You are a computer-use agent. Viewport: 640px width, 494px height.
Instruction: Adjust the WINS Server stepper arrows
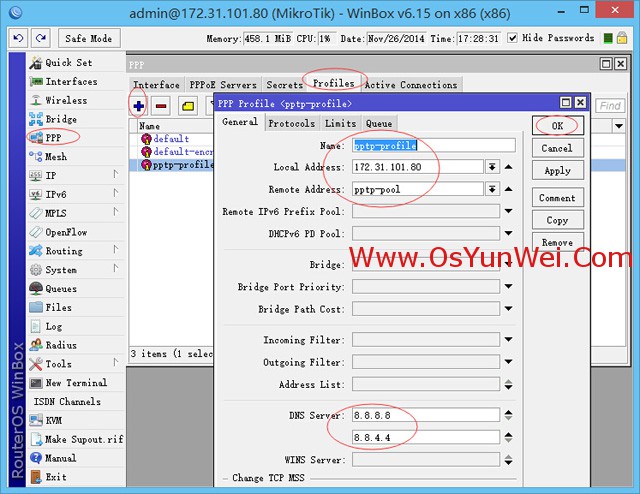coord(509,460)
